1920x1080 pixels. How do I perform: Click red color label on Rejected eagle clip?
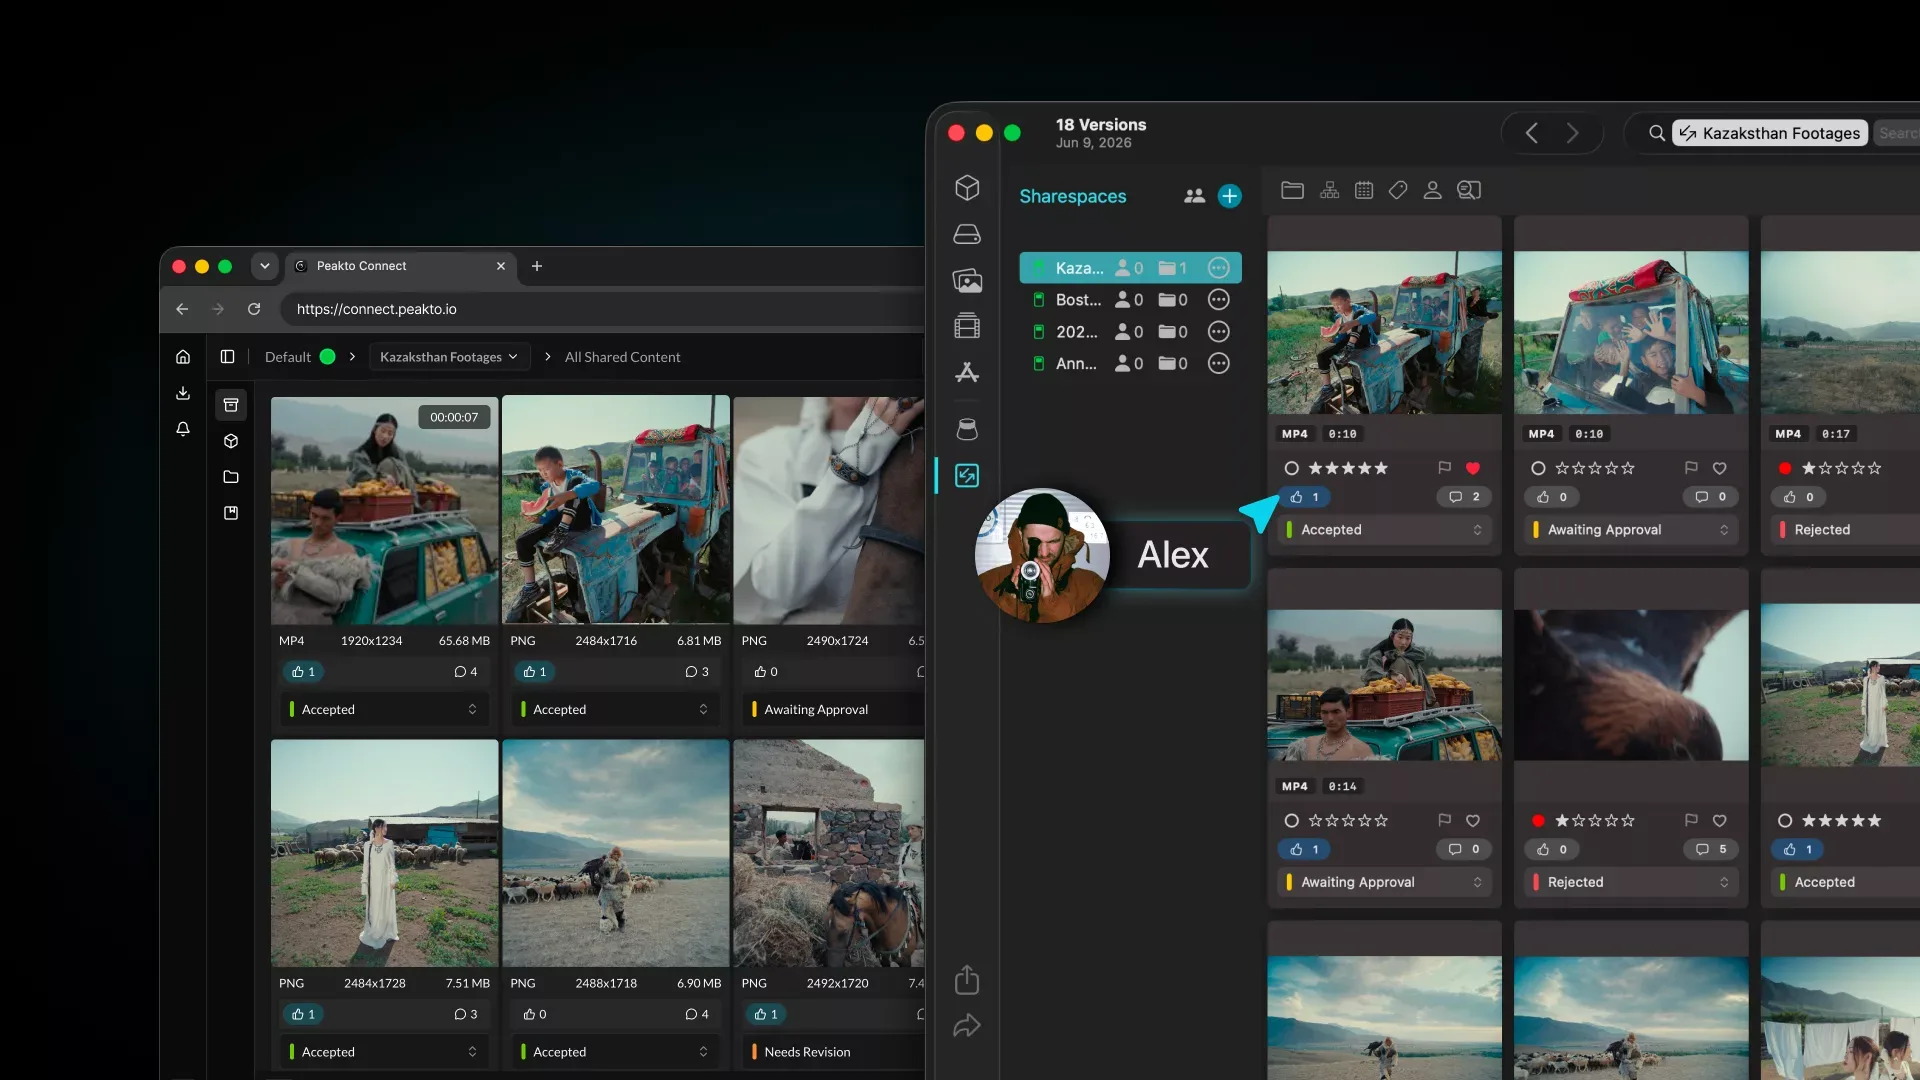point(1538,821)
